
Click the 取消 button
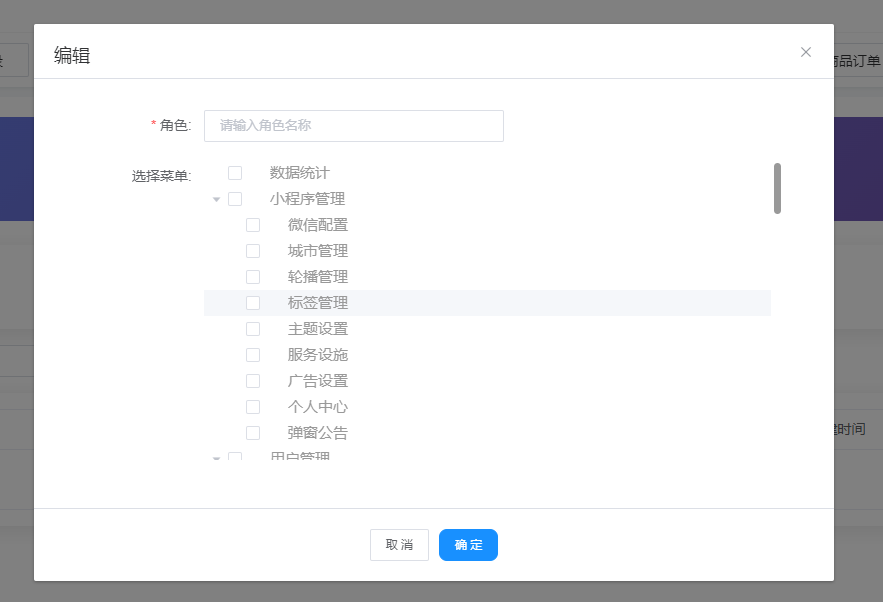[x=399, y=545]
